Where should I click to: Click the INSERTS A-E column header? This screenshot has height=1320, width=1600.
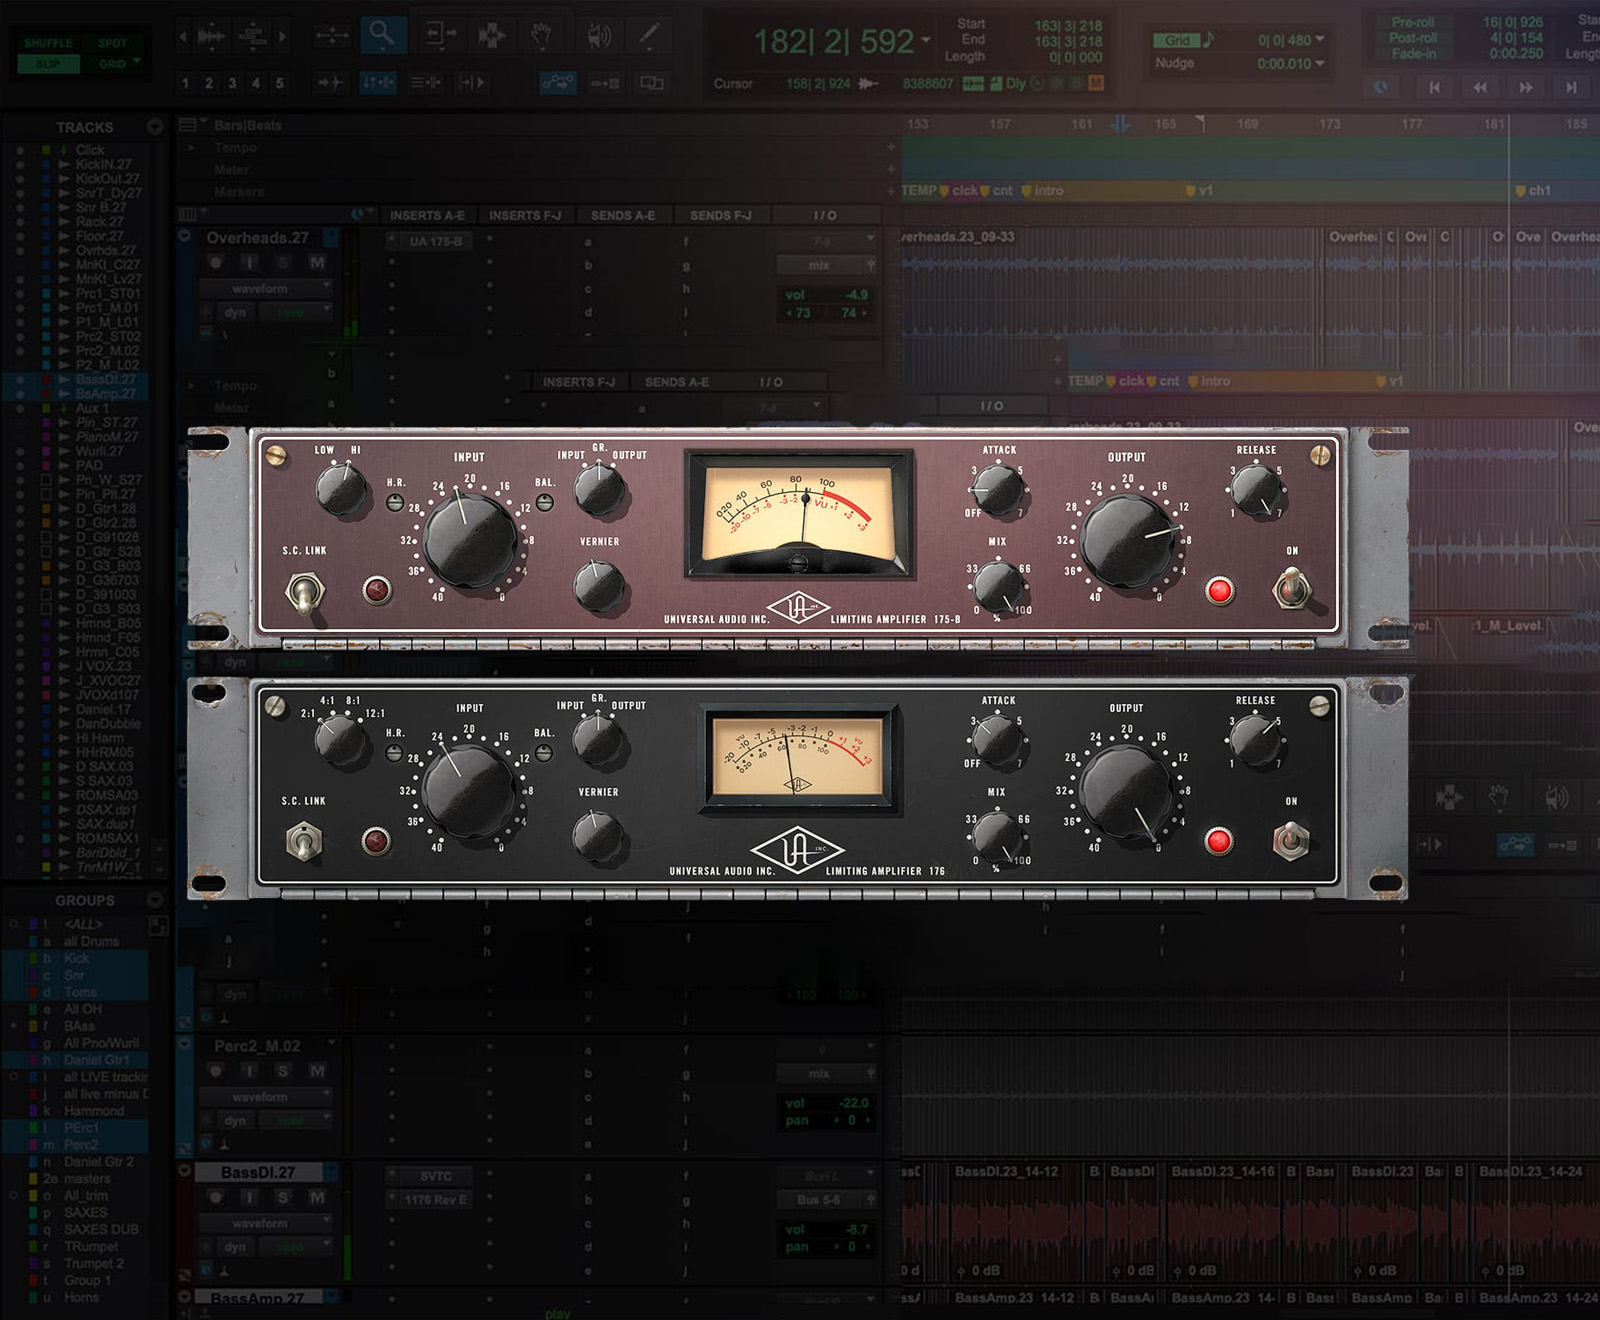427,216
